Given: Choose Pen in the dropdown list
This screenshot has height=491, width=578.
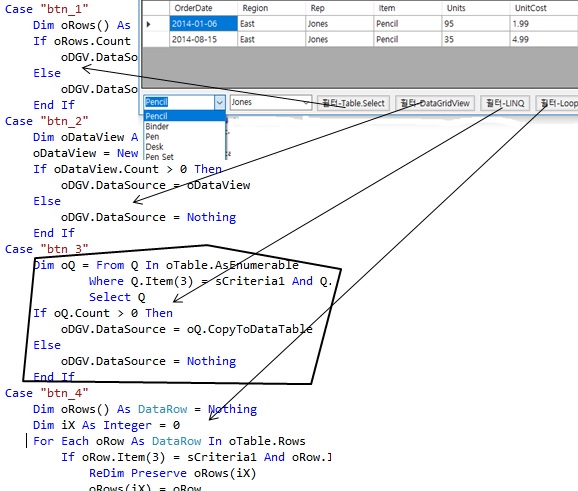Looking at the screenshot, I should click(184, 137).
